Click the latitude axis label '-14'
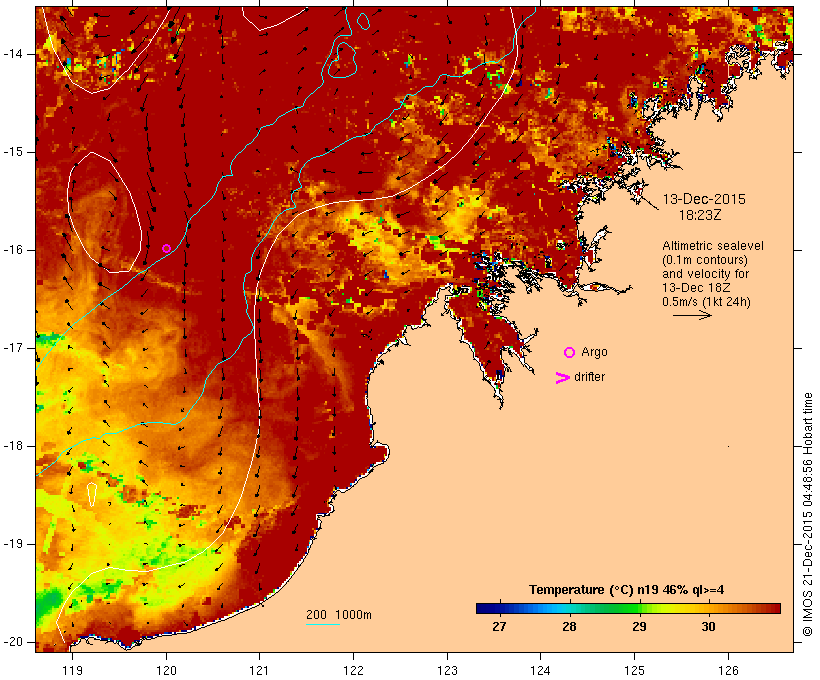The image size is (820, 680). click(13, 54)
